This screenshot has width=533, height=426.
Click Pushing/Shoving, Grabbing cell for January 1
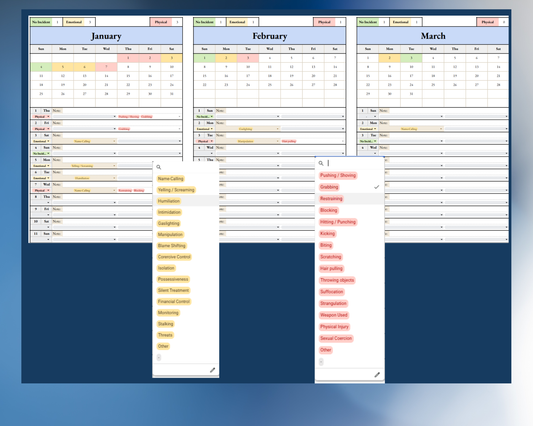pos(149,117)
